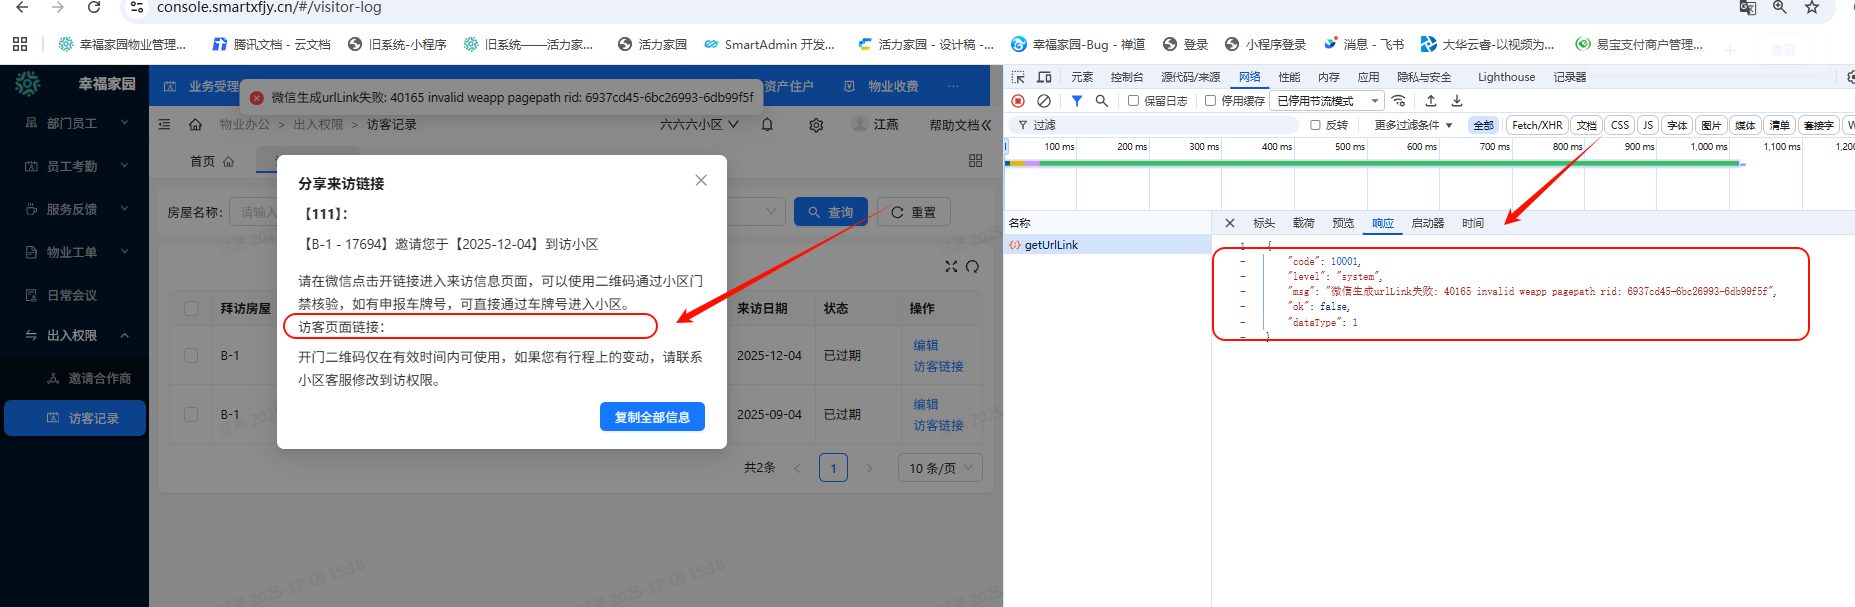Click the fullscreen expand icon above table

(x=951, y=266)
